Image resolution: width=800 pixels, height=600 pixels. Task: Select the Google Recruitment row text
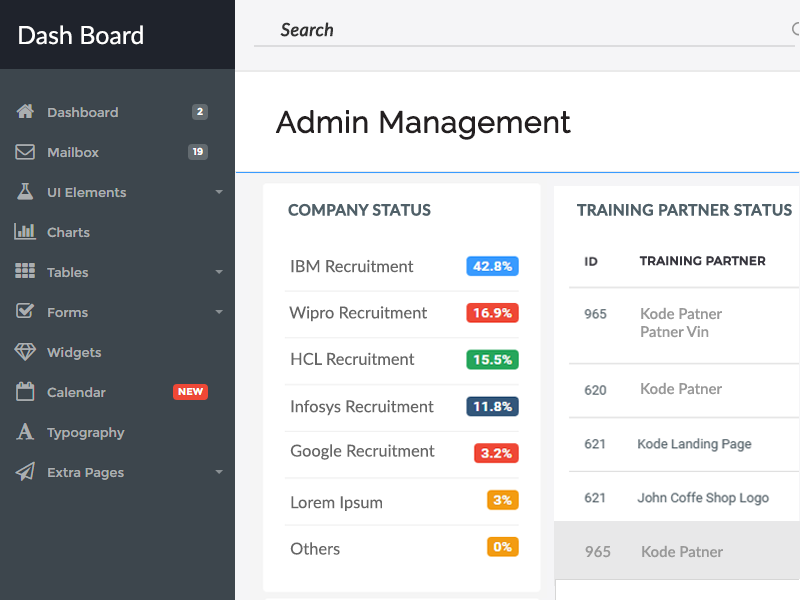click(x=362, y=452)
